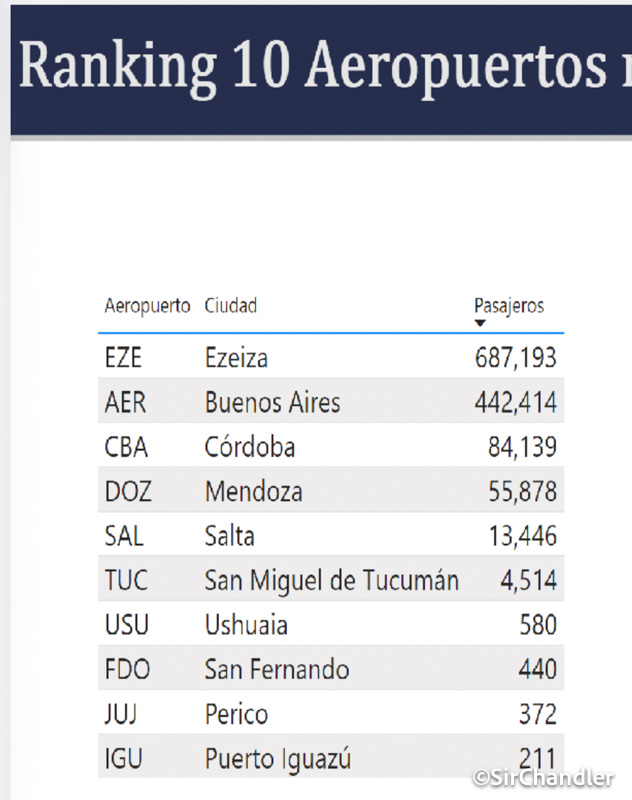The height and width of the screenshot is (800, 632).
Task: Click the 687,193 passengers value
Action: tap(515, 357)
